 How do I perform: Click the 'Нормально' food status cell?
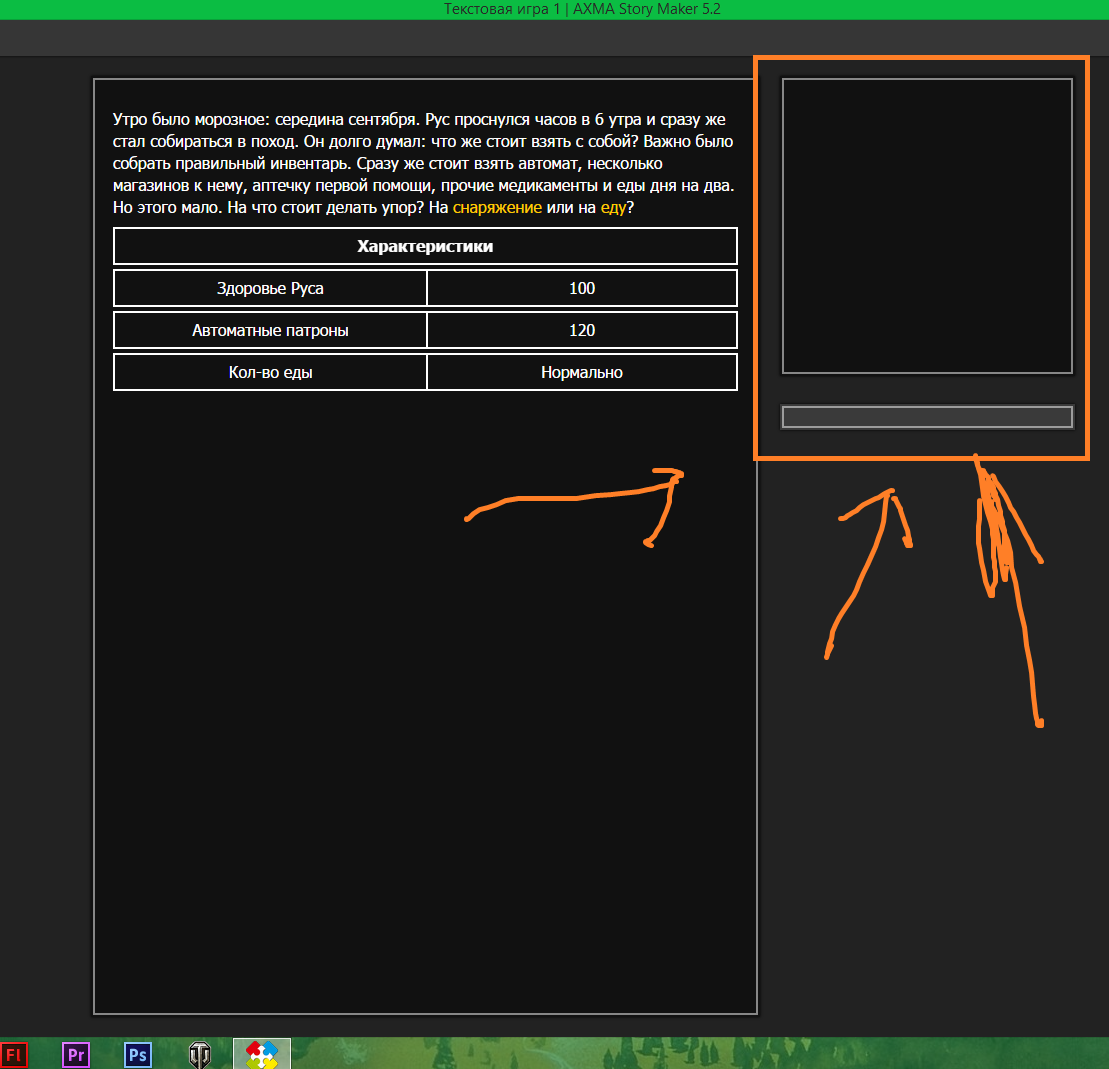582,372
